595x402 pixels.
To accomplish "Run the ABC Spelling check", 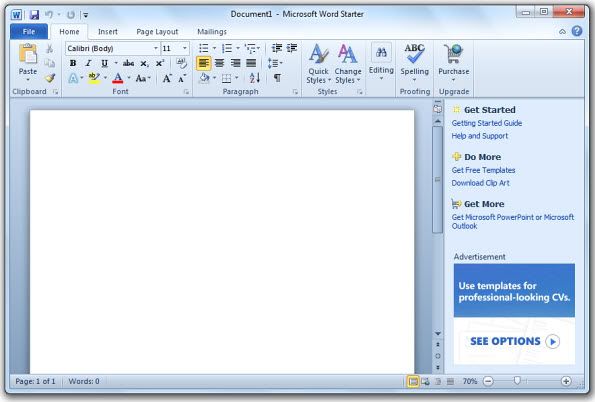I will tap(414, 63).
